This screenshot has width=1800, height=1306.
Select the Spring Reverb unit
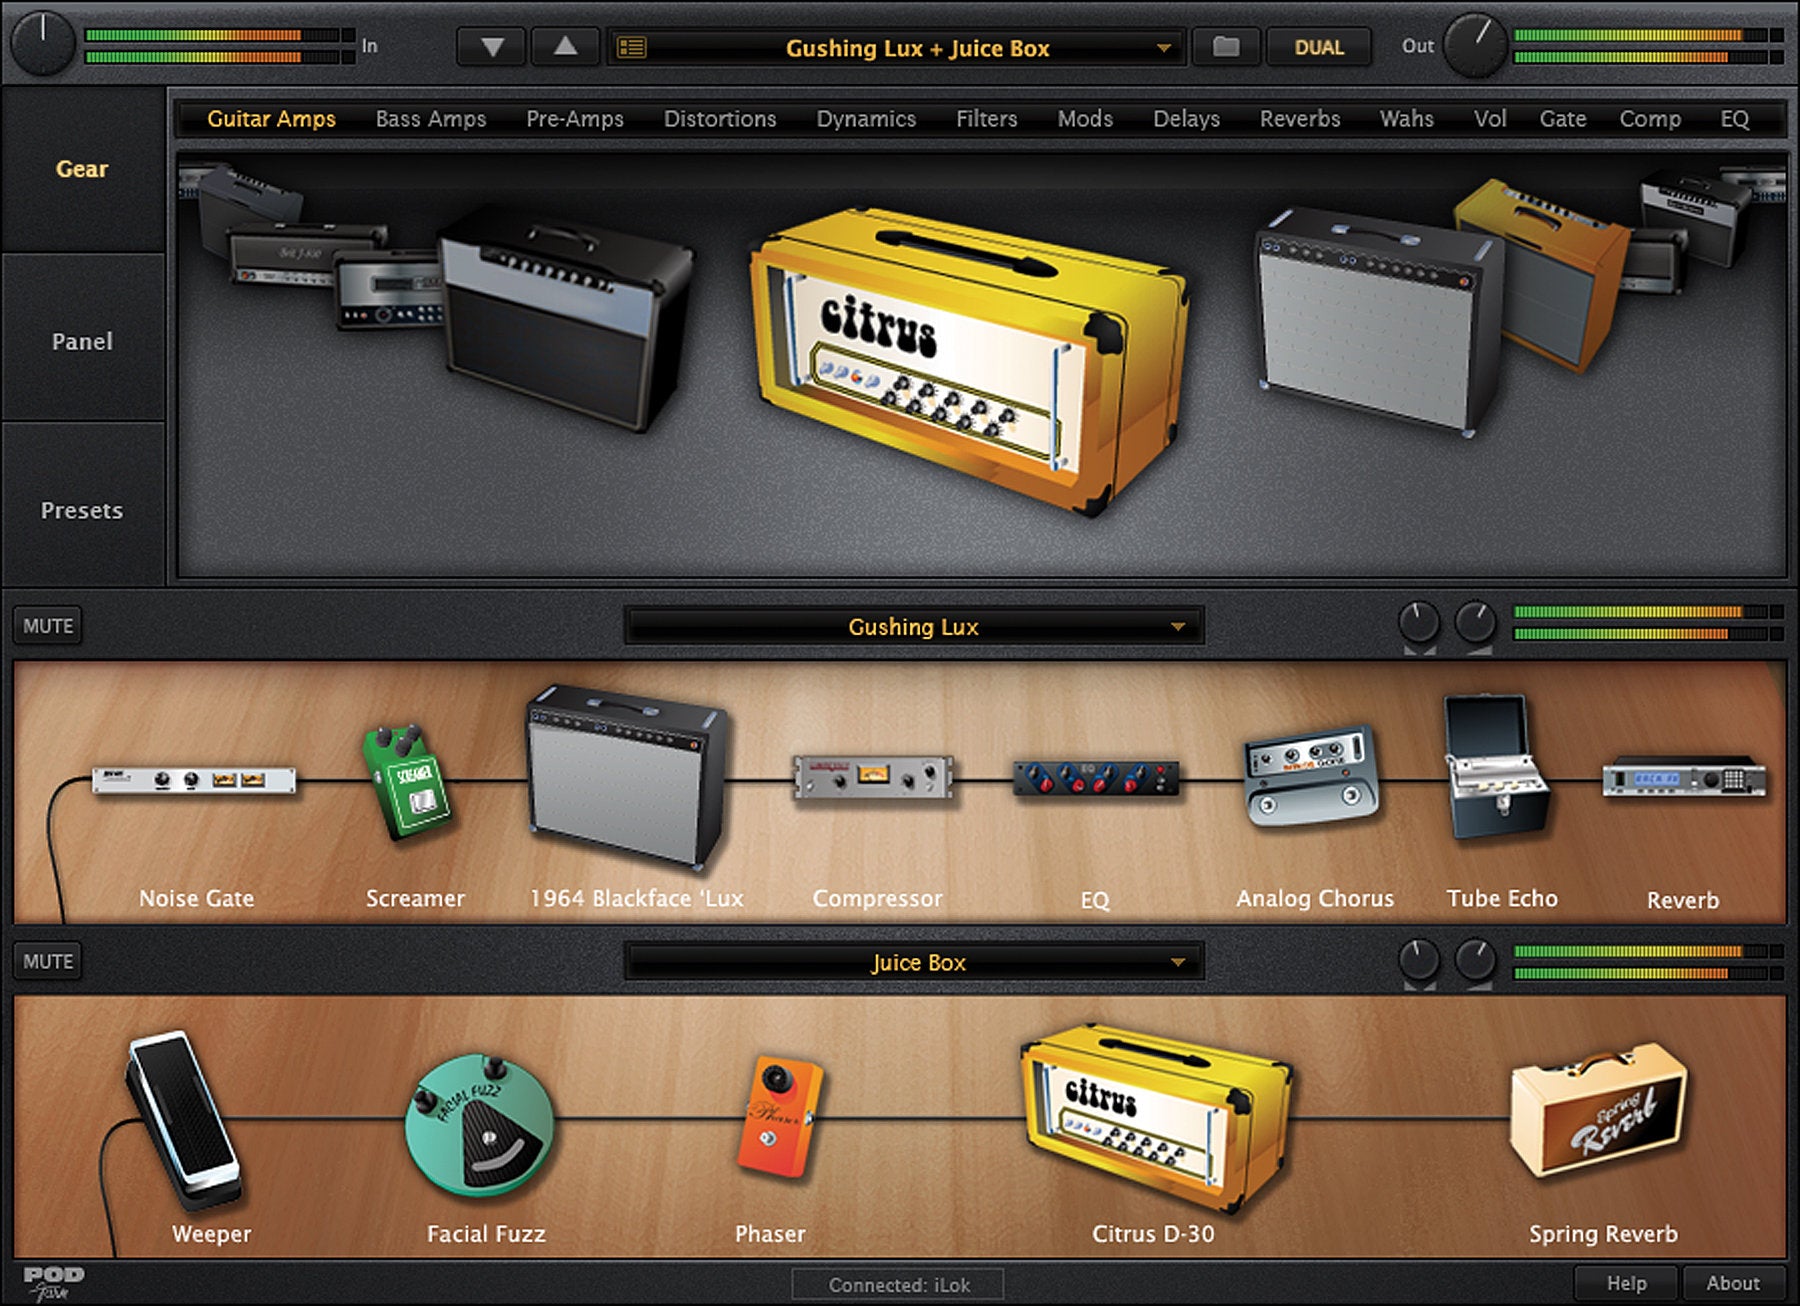tap(1597, 1110)
